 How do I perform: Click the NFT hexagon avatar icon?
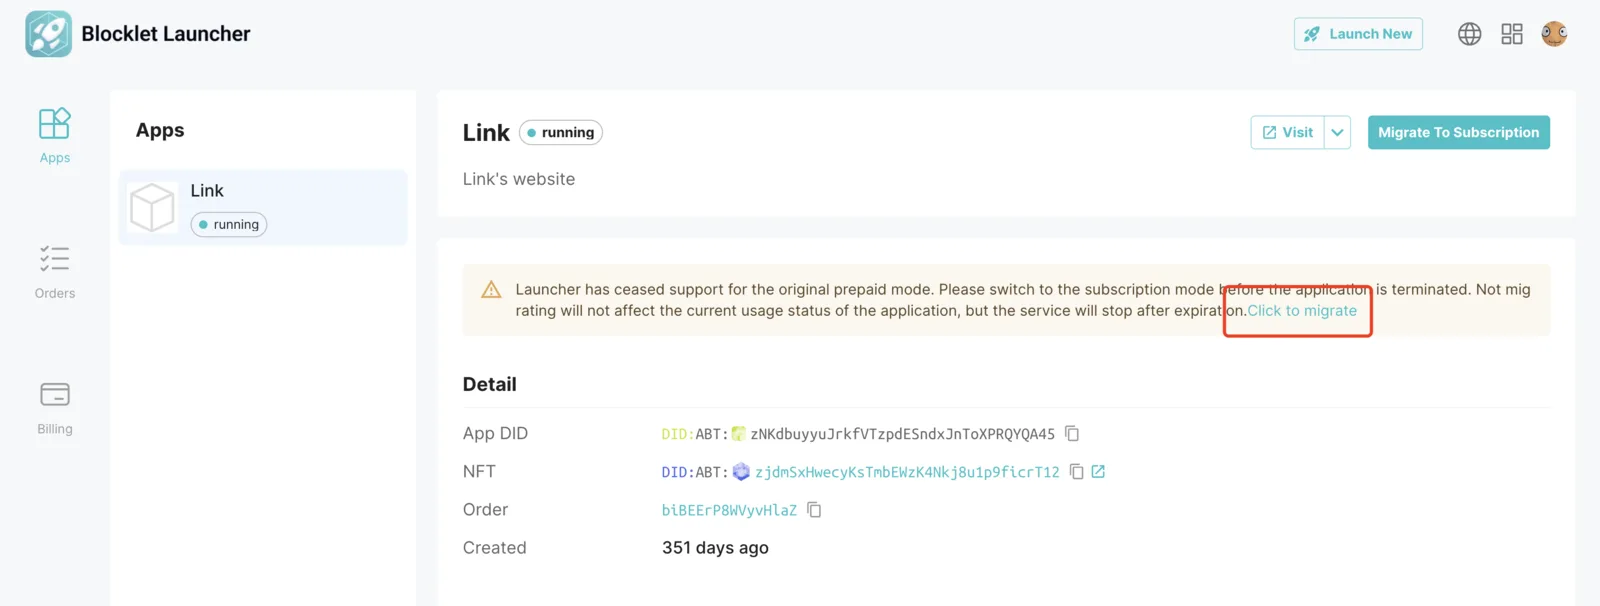(x=741, y=472)
